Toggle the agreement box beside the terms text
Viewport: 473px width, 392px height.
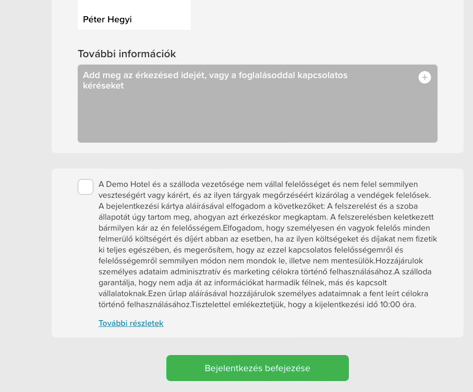click(x=85, y=187)
